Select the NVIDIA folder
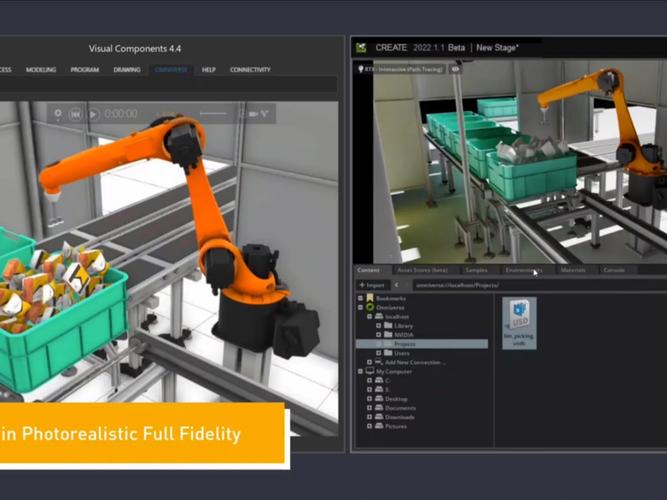The image size is (667, 500). (x=398, y=335)
